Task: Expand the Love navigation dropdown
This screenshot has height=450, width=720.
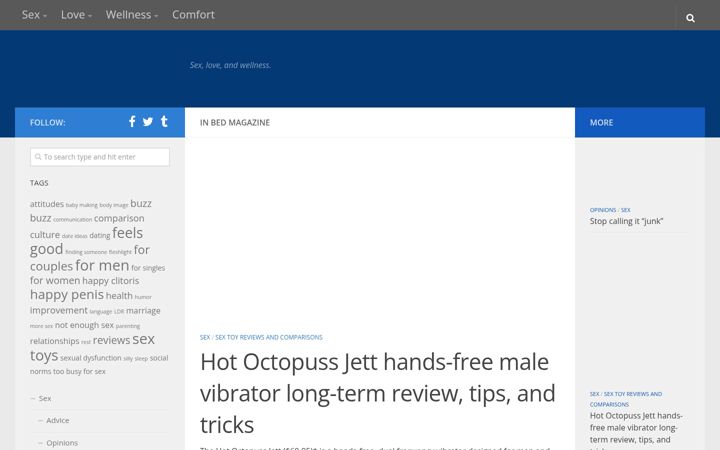Action: pos(76,15)
